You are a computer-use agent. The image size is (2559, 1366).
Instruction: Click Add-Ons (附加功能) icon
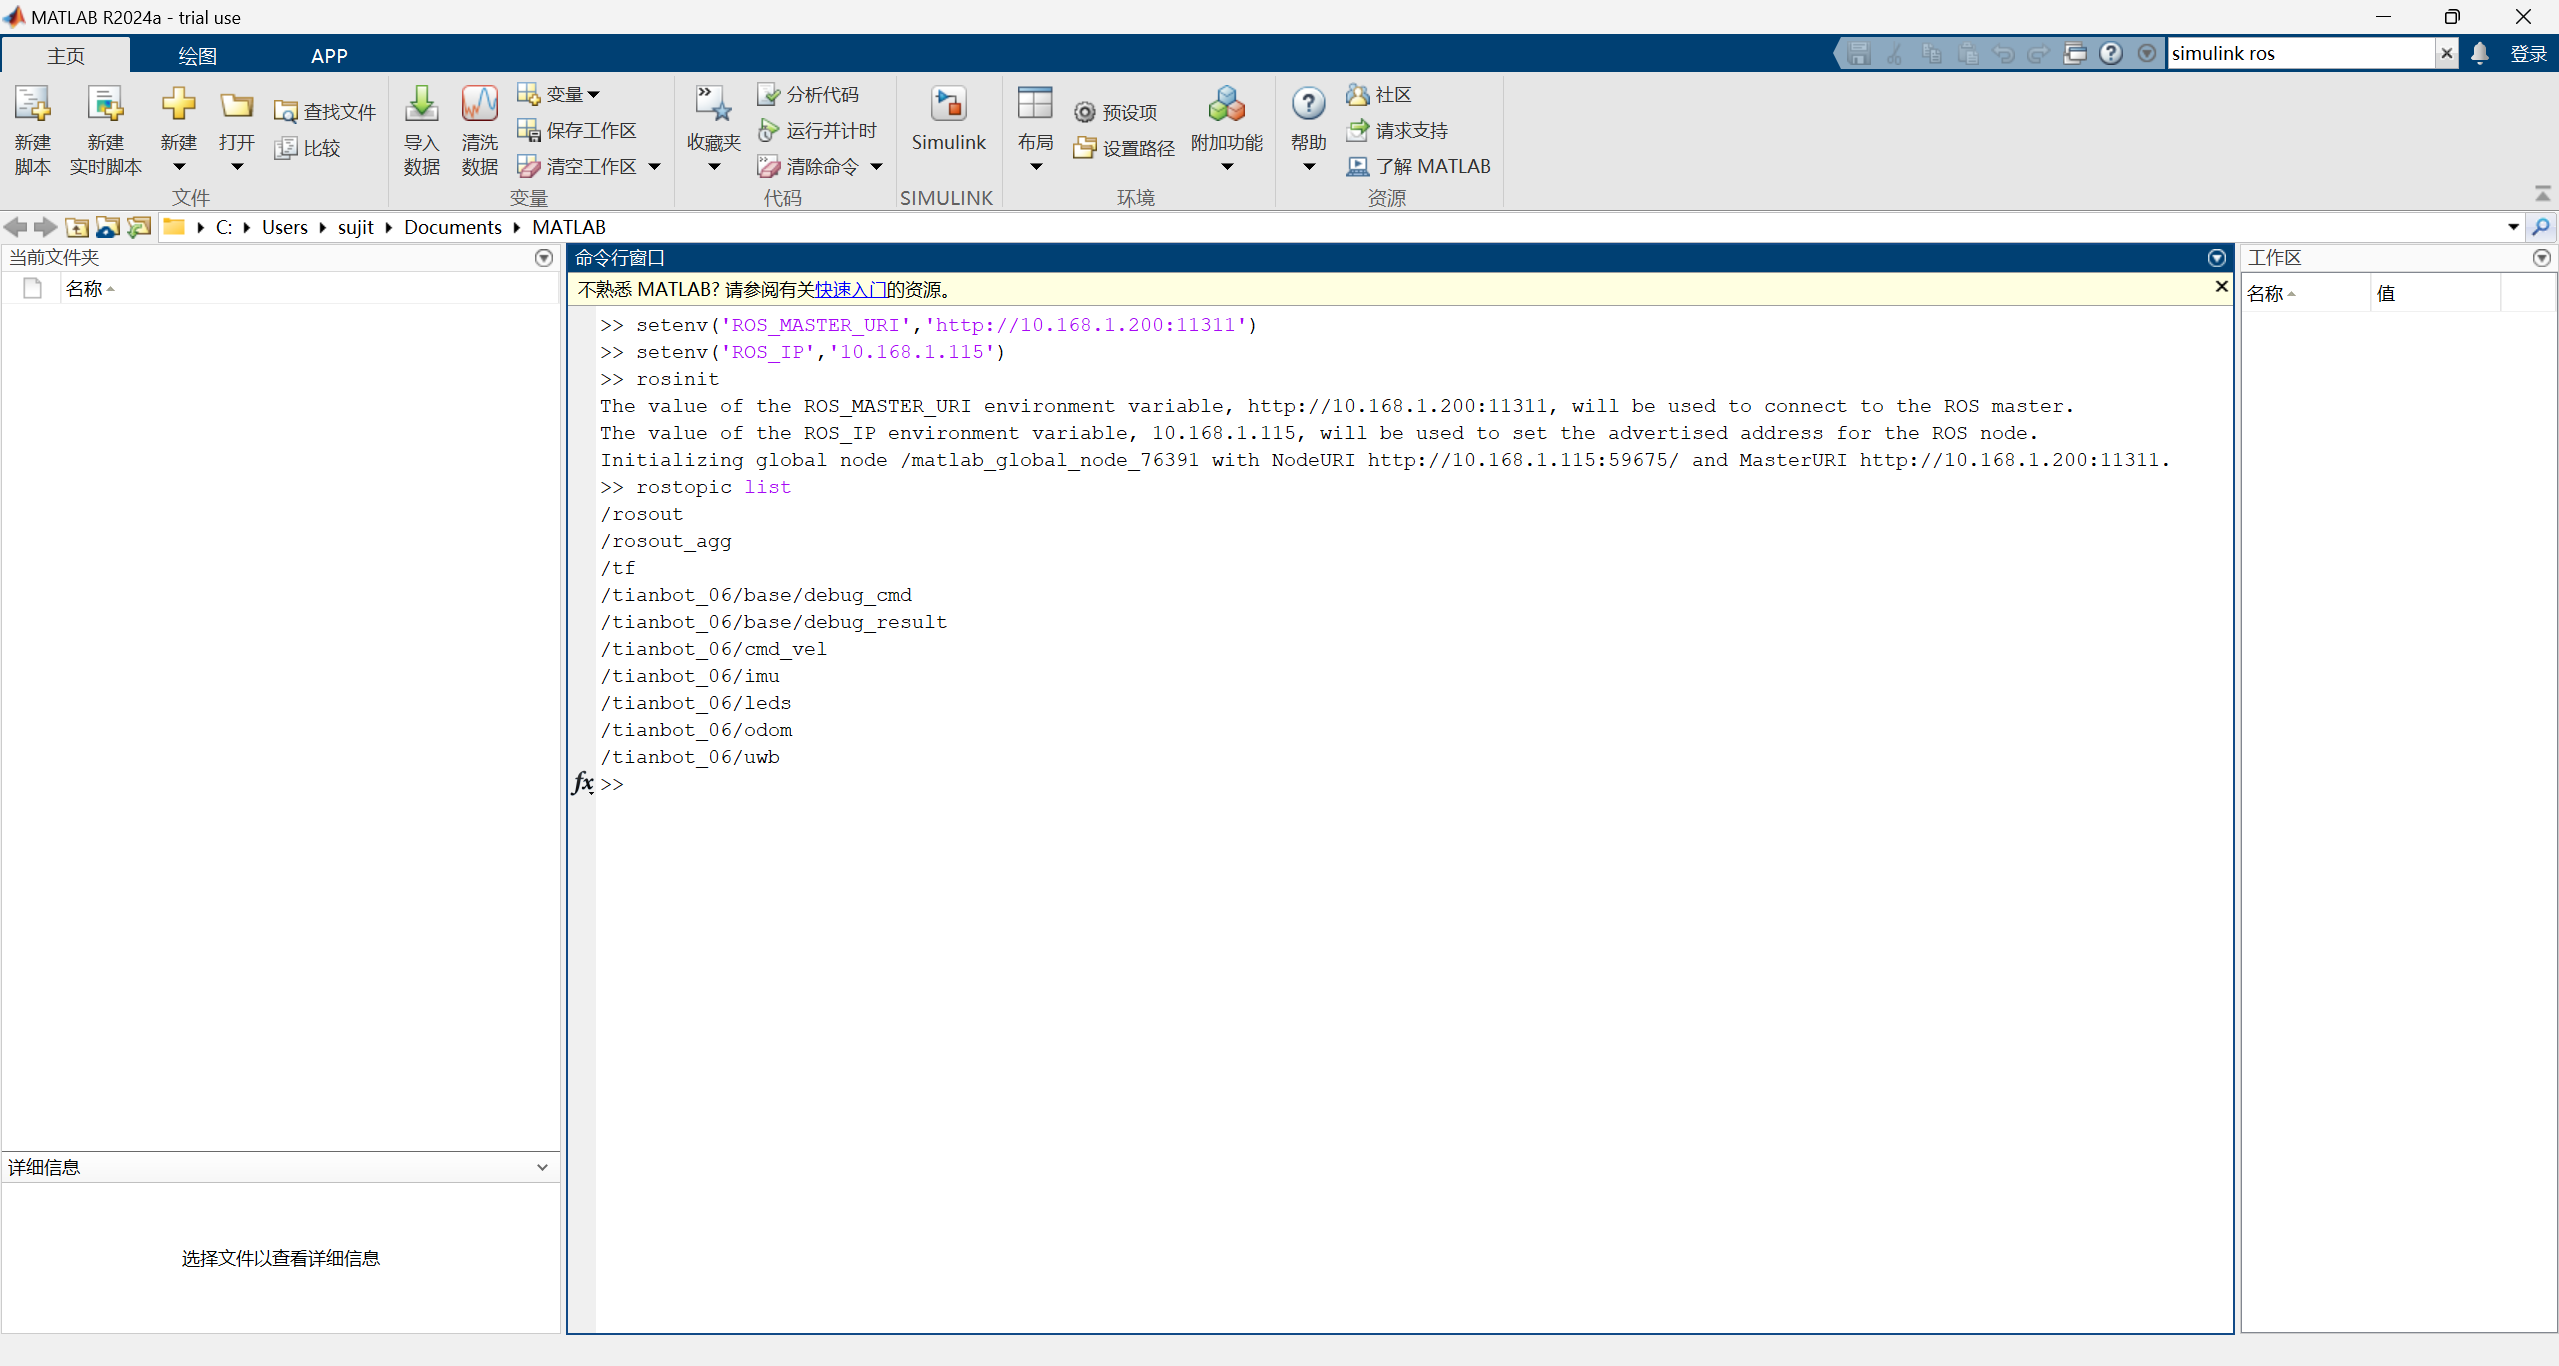click(x=1227, y=105)
